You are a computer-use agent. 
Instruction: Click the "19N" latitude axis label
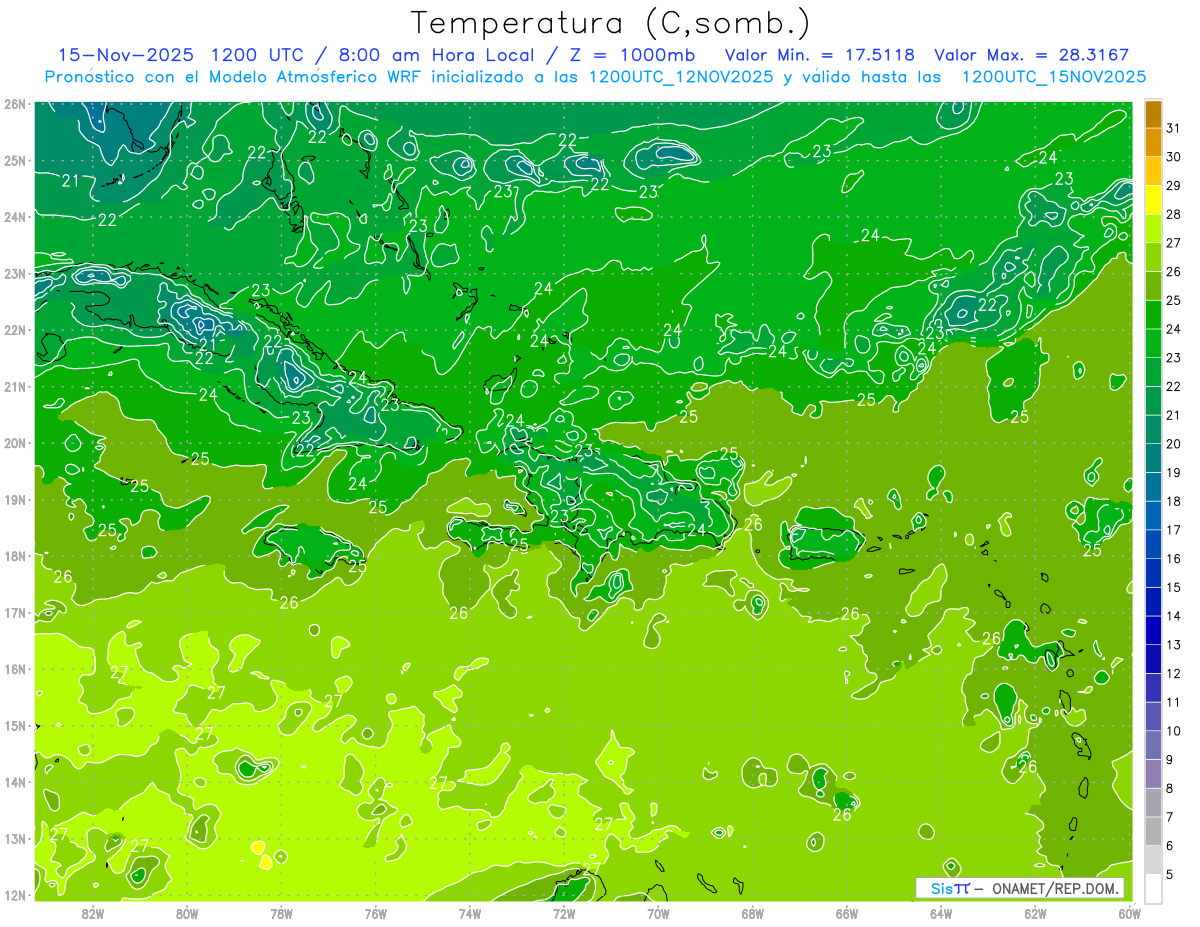(x=14, y=500)
